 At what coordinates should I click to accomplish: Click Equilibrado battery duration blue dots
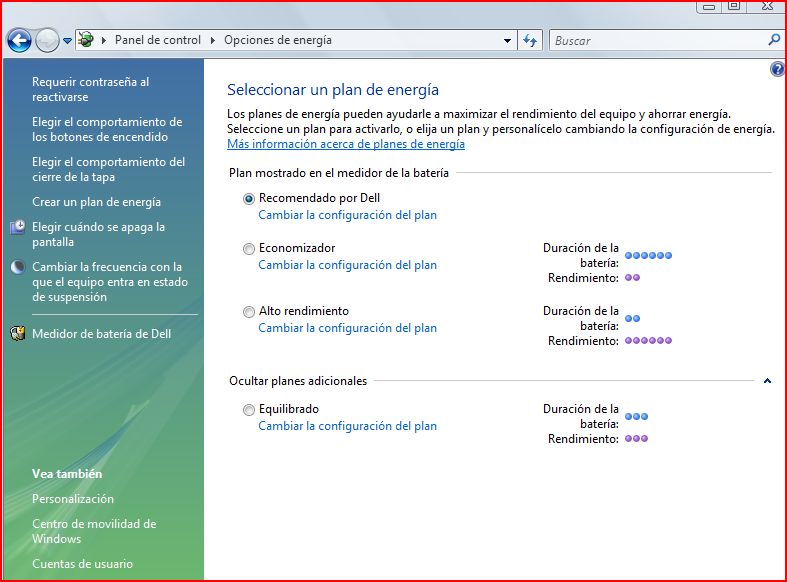[x=636, y=416]
